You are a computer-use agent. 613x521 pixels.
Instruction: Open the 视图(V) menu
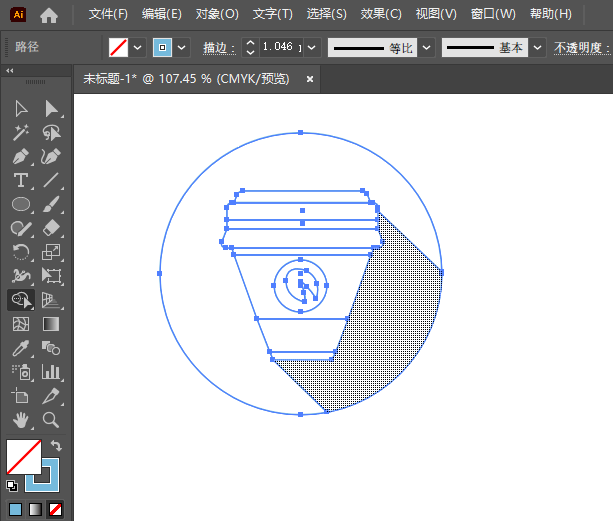[436, 14]
